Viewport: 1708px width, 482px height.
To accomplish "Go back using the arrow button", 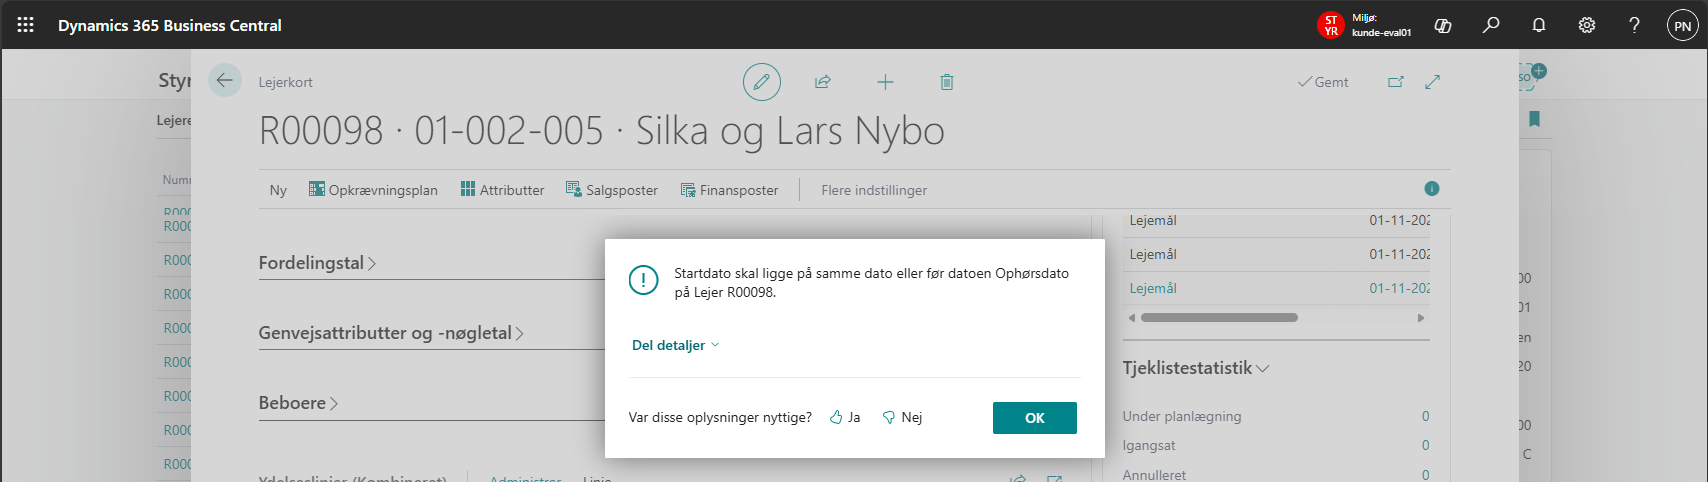I will (225, 81).
